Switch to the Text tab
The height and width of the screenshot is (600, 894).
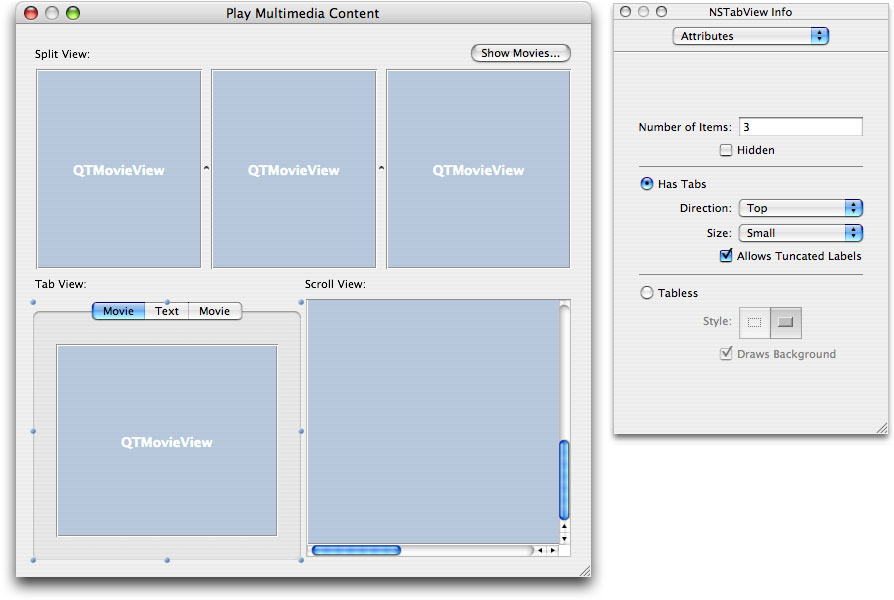coord(166,311)
